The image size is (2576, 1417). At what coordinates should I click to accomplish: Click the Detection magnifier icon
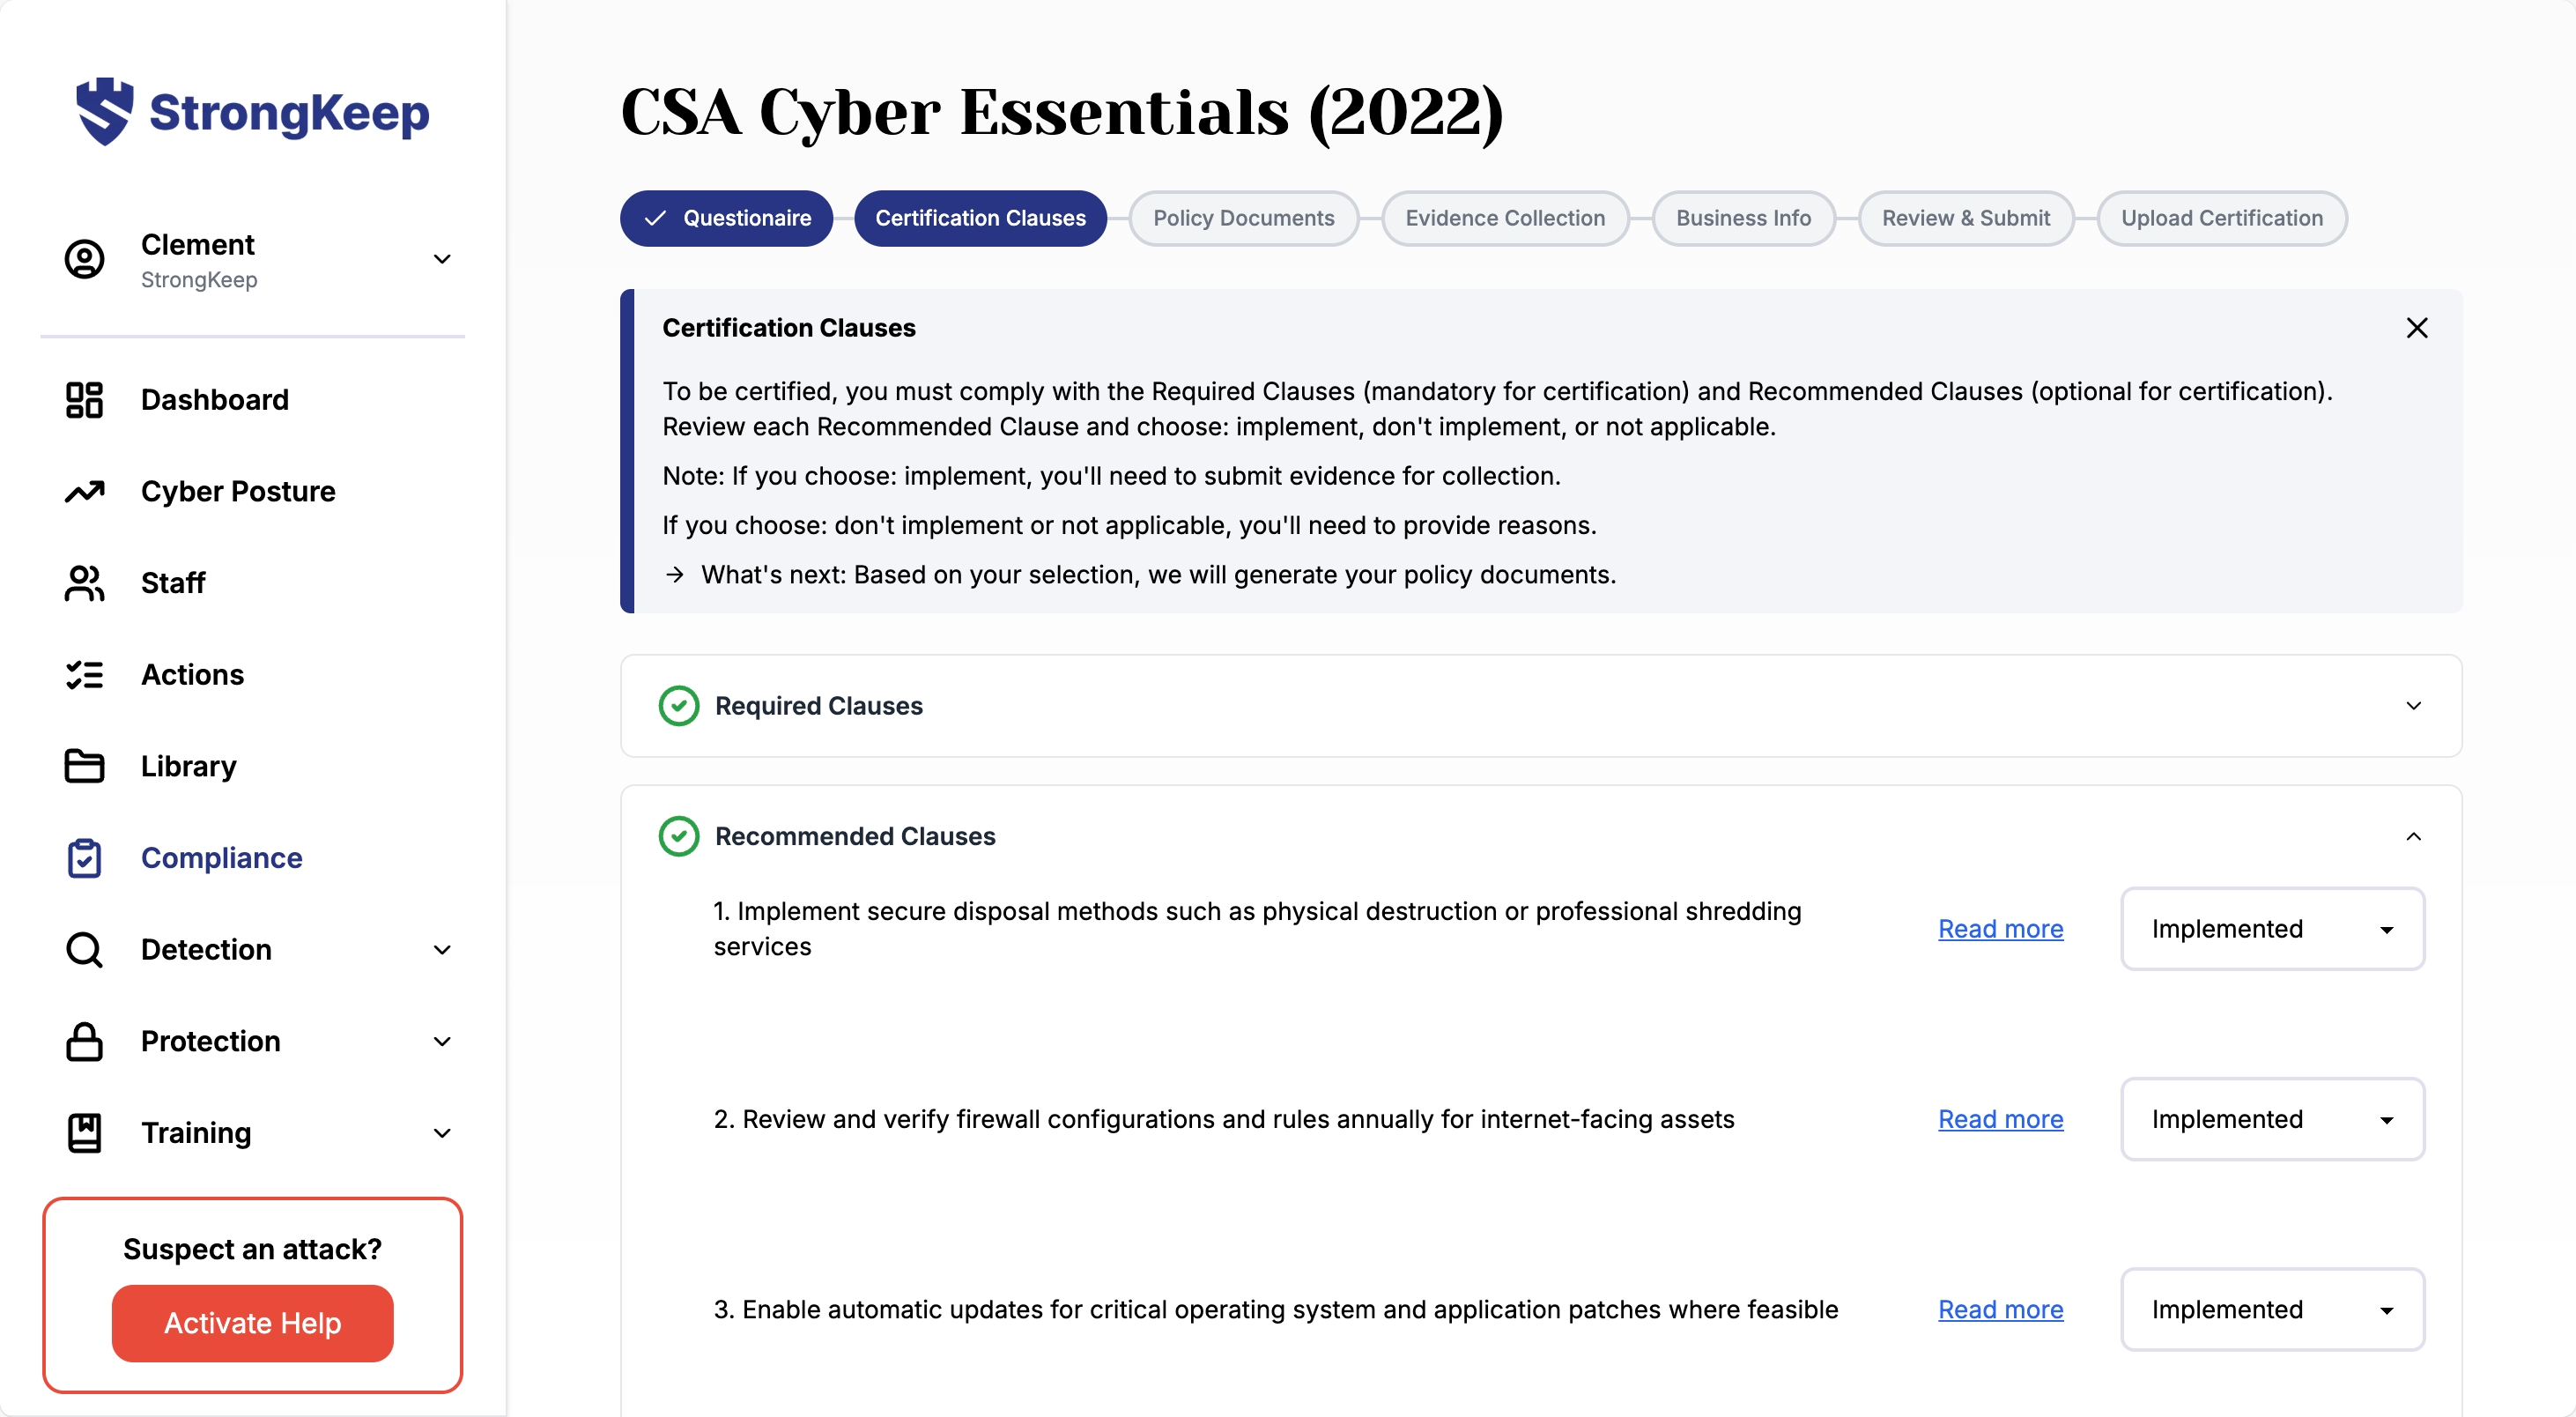(x=84, y=950)
